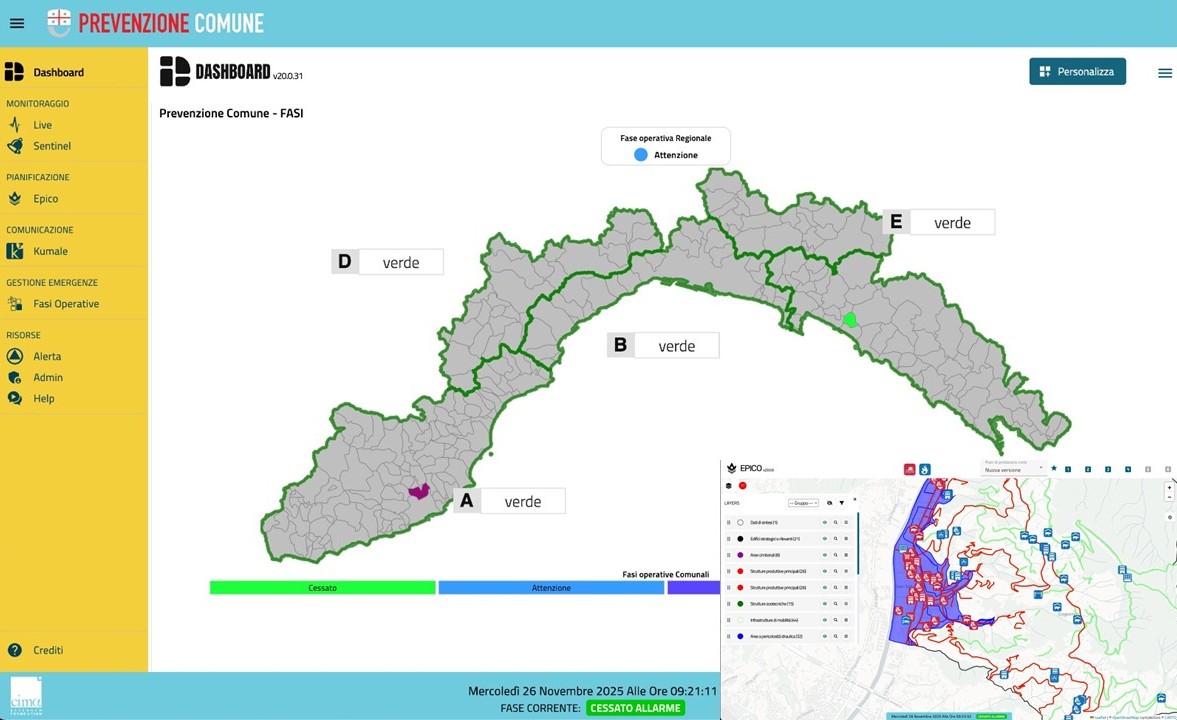Open the Help page
This screenshot has height=720, width=1177.
(x=44, y=399)
